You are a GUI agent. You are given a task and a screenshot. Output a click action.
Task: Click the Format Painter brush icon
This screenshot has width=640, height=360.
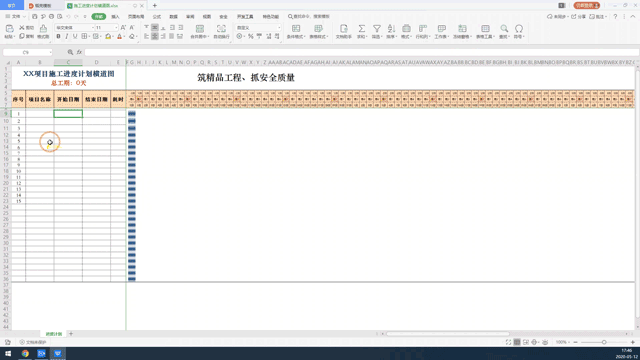coord(43,29)
